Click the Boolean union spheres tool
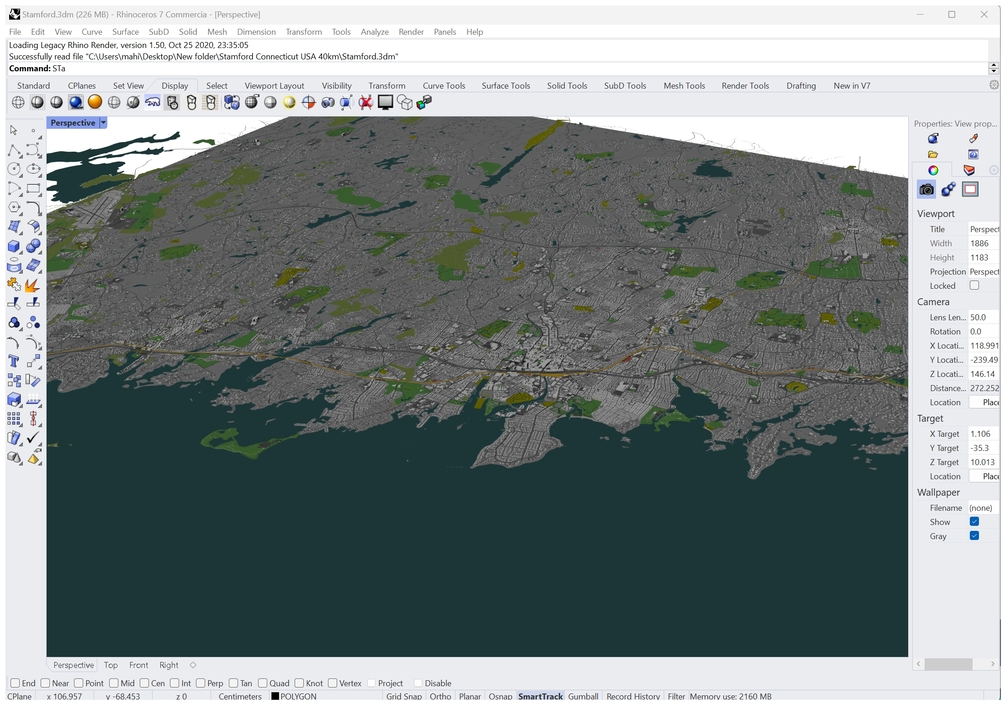 (x=33, y=246)
